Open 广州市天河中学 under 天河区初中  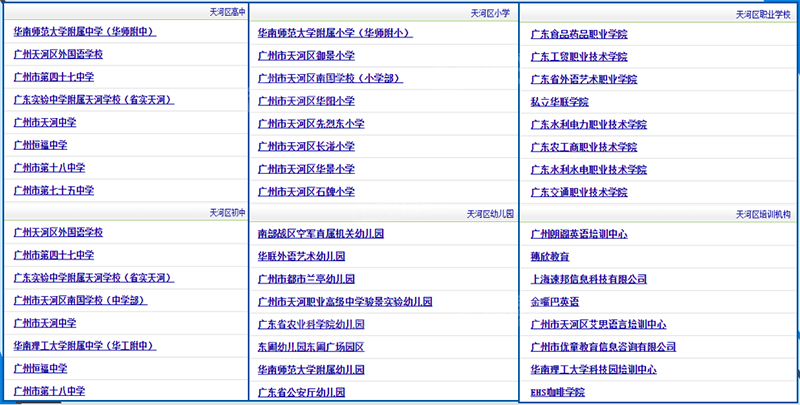coord(45,323)
